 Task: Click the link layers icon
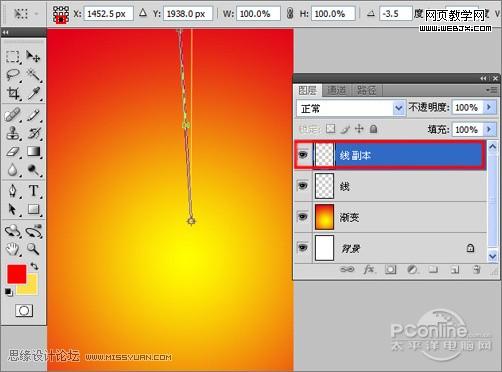coord(347,269)
